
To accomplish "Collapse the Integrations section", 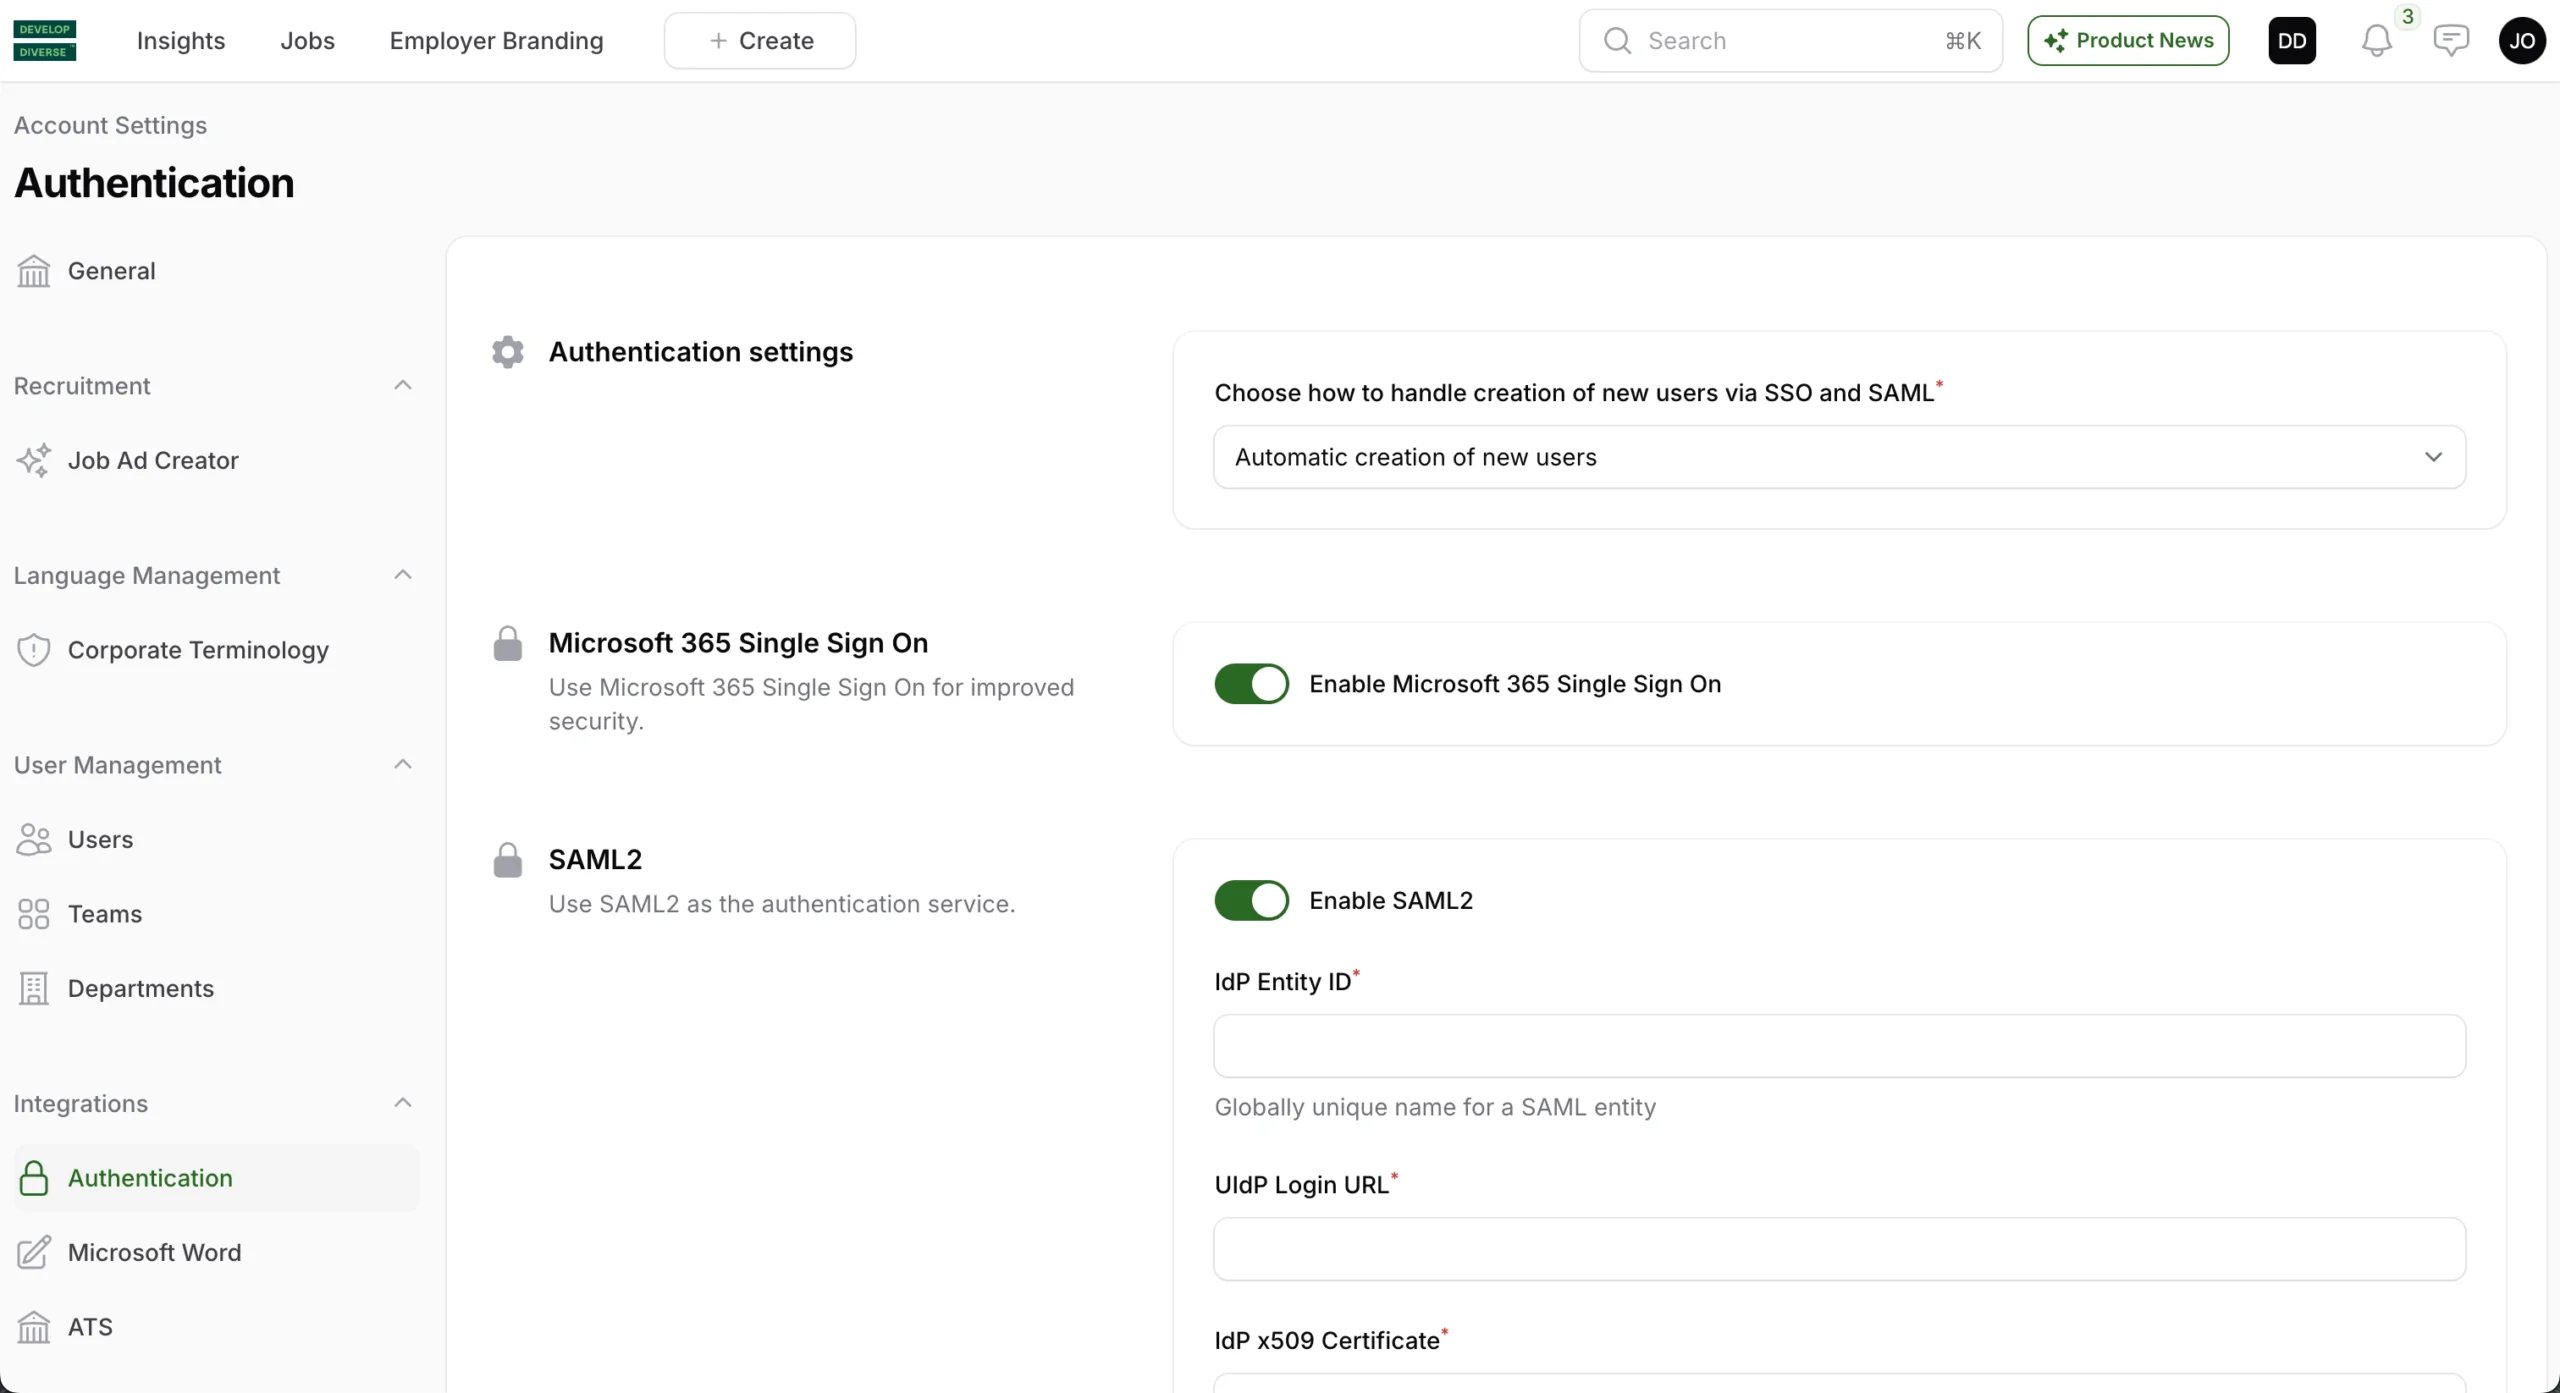I will pos(403,1104).
